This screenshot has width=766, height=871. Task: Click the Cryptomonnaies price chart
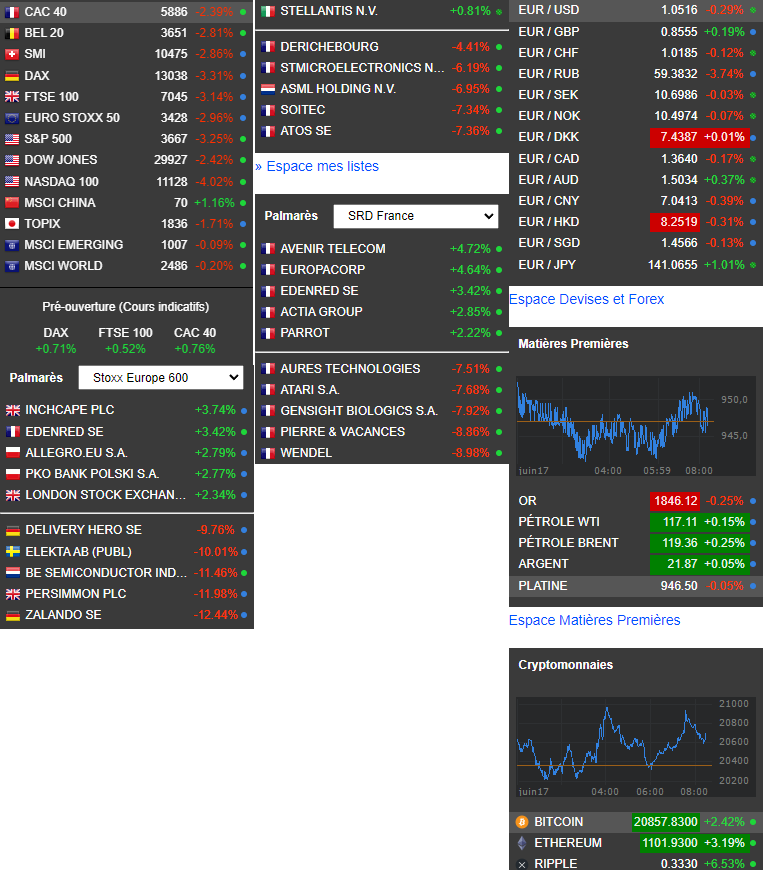635,747
